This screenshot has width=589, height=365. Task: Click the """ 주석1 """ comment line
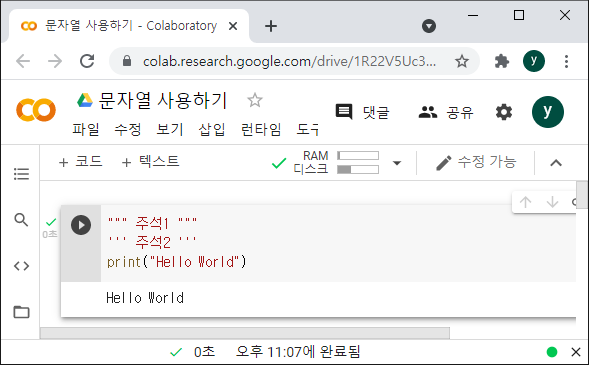[152, 223]
